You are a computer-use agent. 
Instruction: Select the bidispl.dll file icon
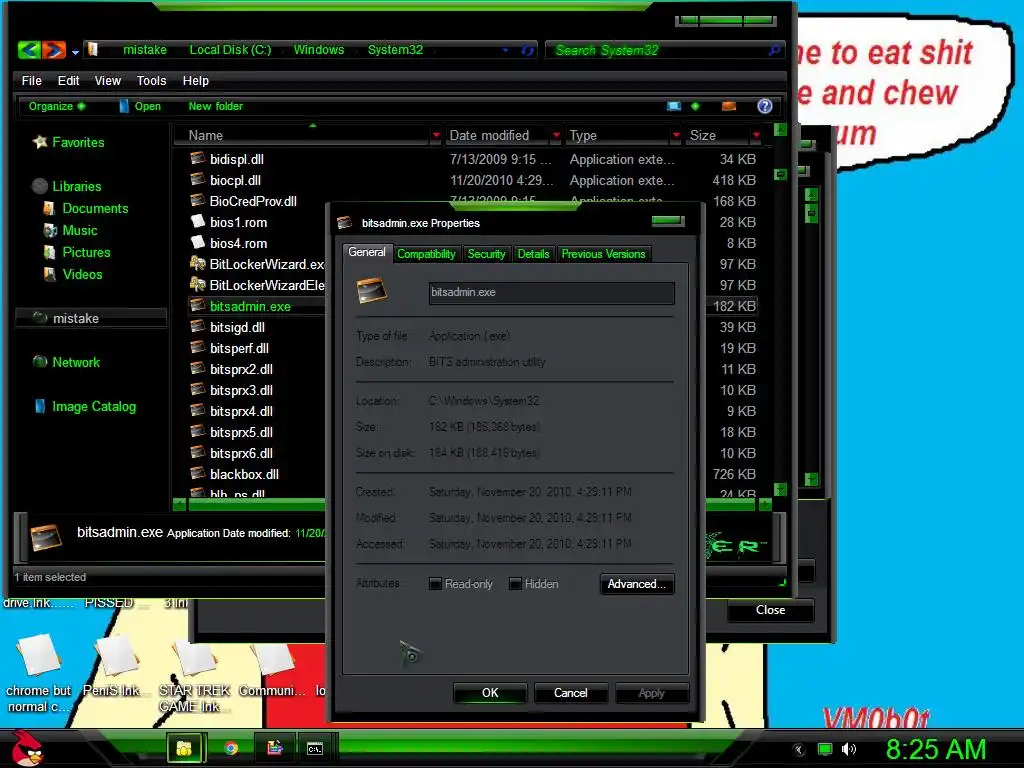coord(197,159)
